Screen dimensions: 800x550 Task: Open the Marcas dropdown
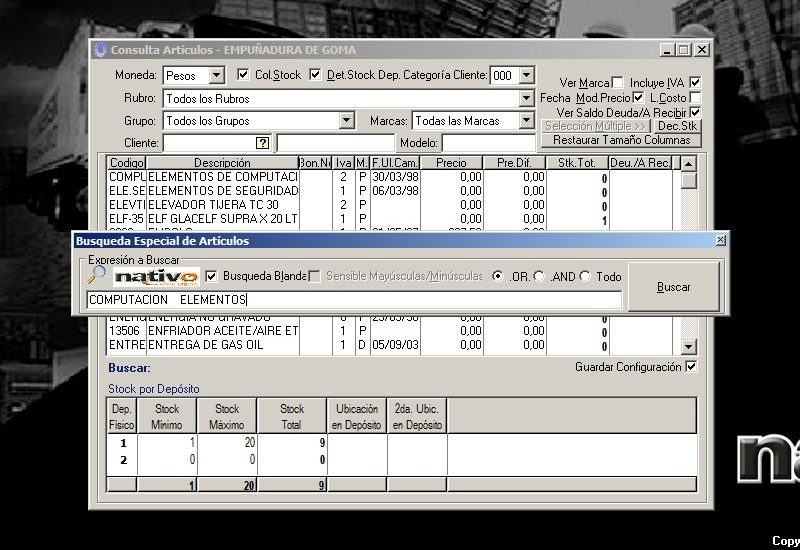click(526, 121)
